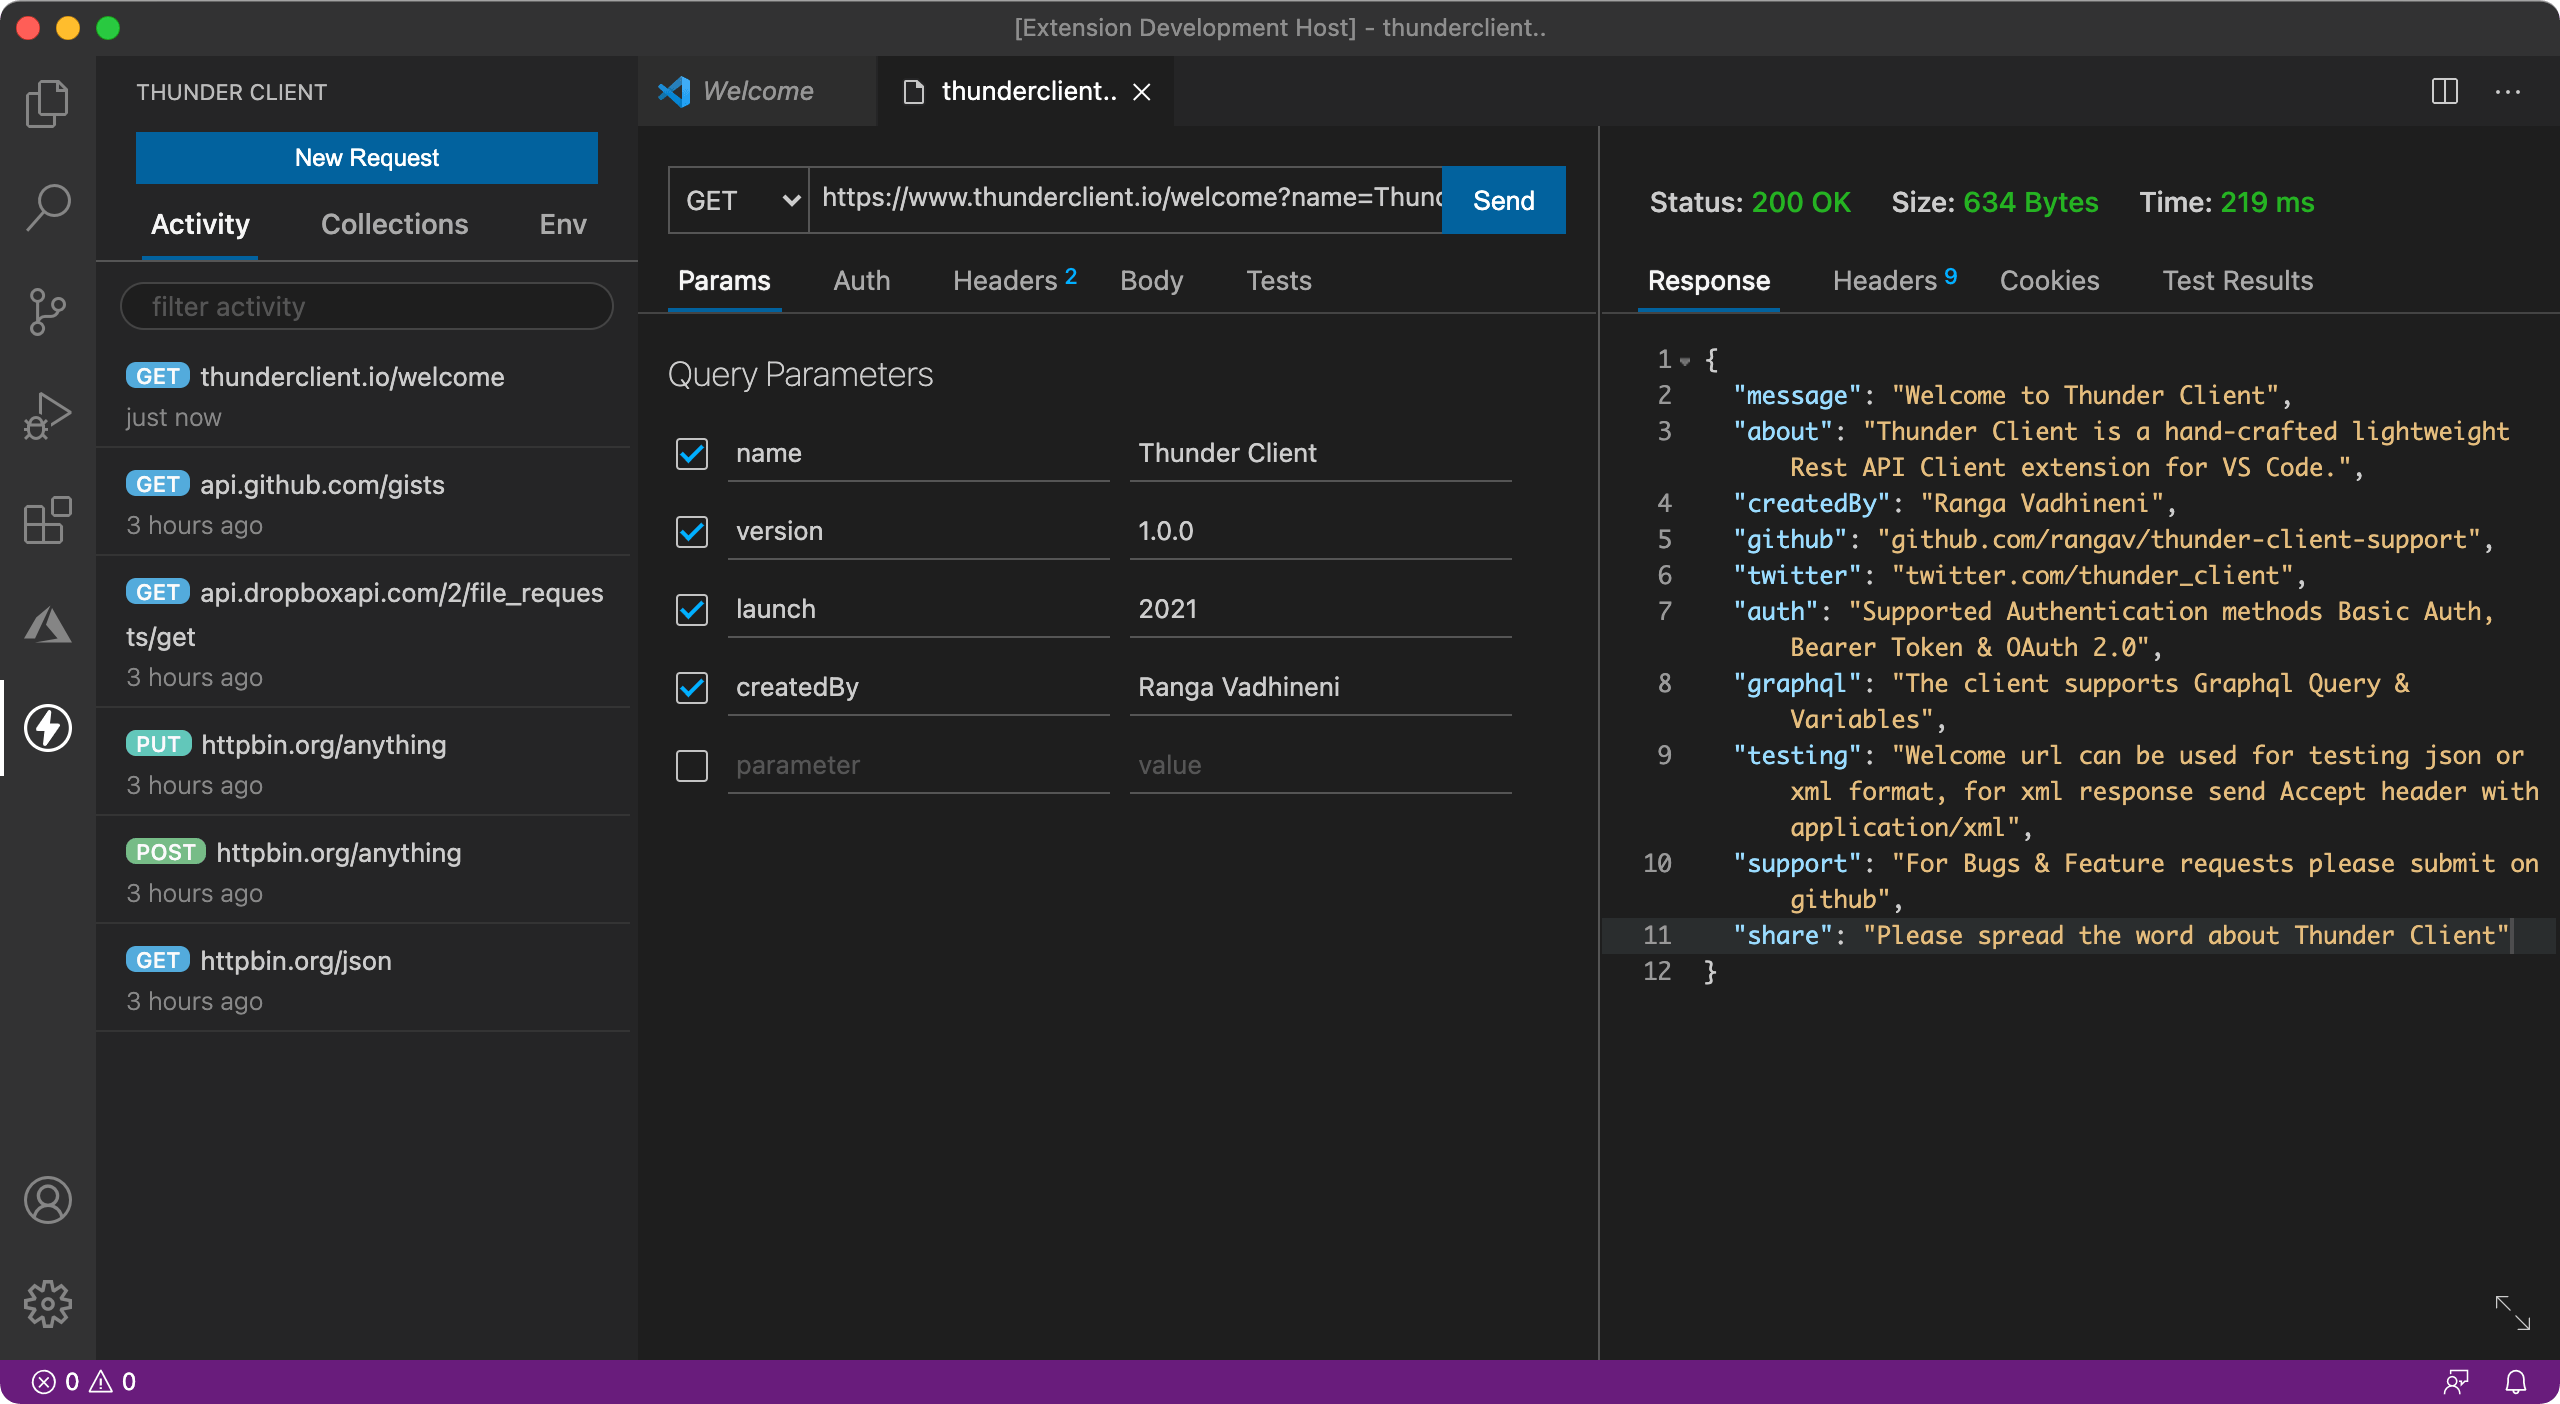Open the notifications bell in status bar
2560x1404 pixels.
pyautogui.click(x=2515, y=1380)
